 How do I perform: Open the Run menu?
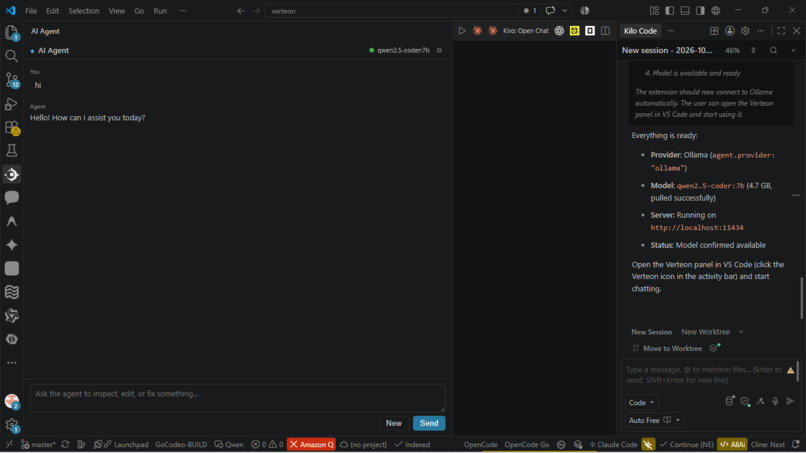pyautogui.click(x=160, y=10)
